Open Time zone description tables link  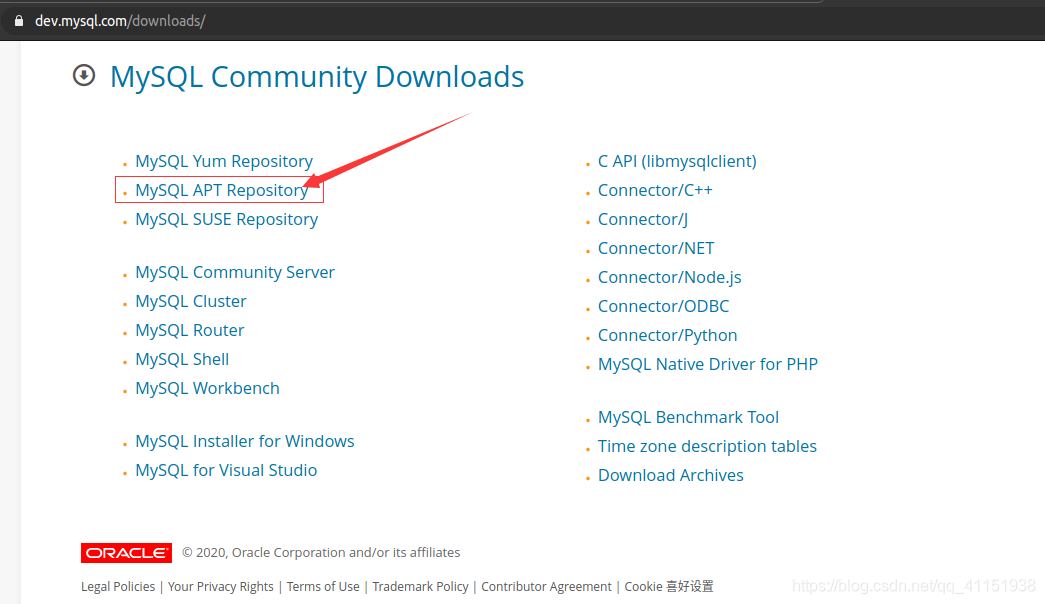(x=707, y=446)
